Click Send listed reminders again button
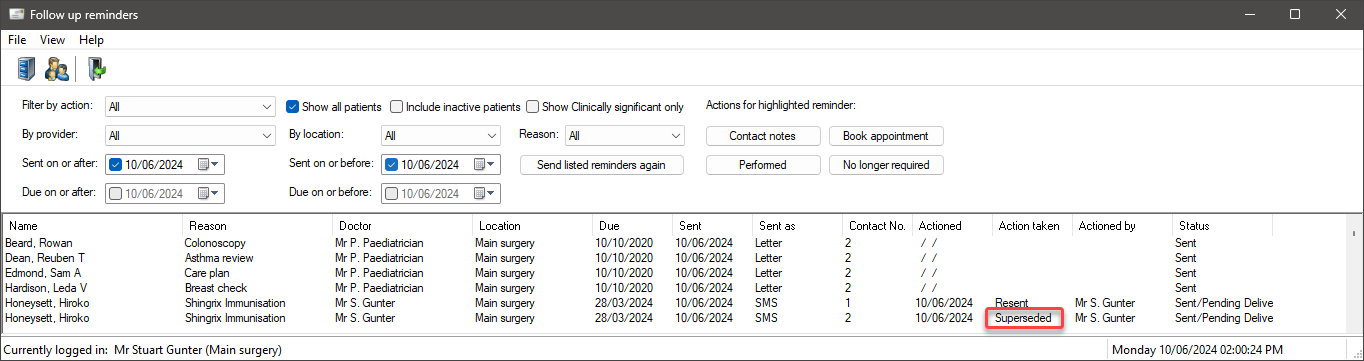This screenshot has width=1364, height=361. [x=602, y=165]
